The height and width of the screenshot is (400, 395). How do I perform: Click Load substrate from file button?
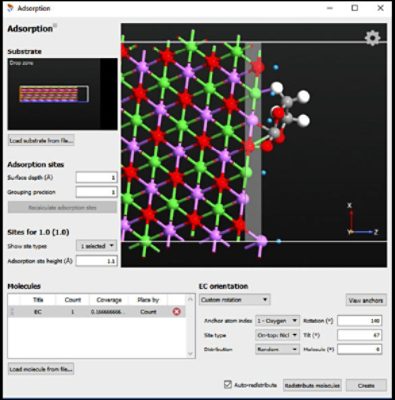41,140
